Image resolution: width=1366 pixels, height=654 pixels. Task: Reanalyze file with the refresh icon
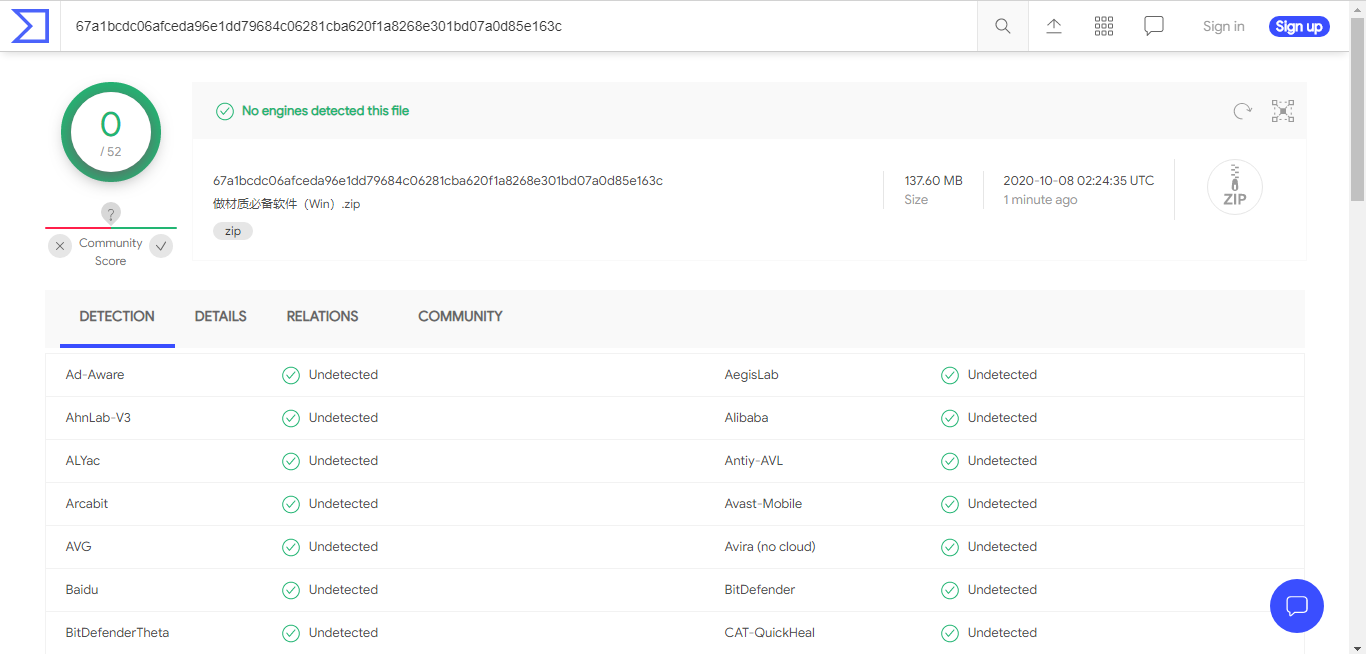pyautogui.click(x=1242, y=111)
